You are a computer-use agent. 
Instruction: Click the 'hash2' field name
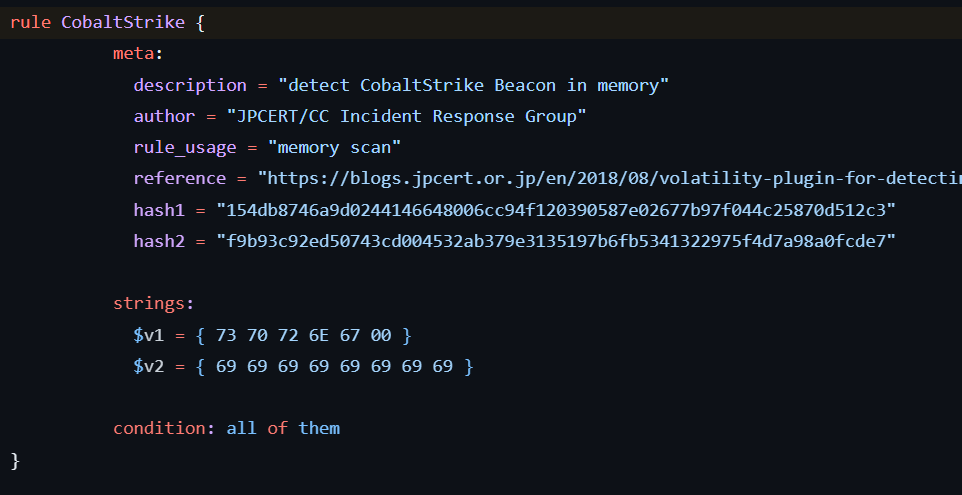point(159,241)
